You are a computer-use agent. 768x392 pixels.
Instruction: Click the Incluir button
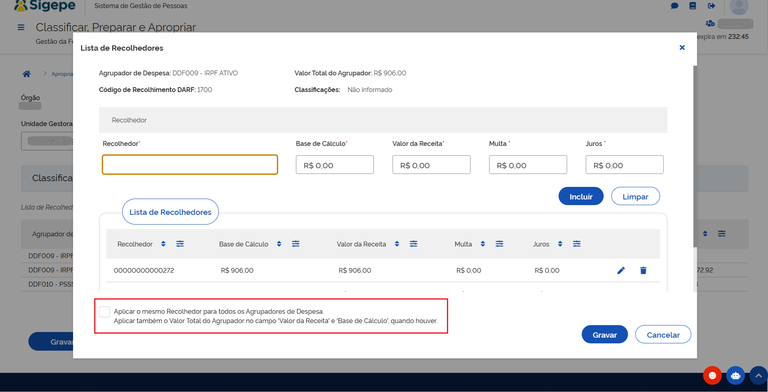pyautogui.click(x=581, y=196)
